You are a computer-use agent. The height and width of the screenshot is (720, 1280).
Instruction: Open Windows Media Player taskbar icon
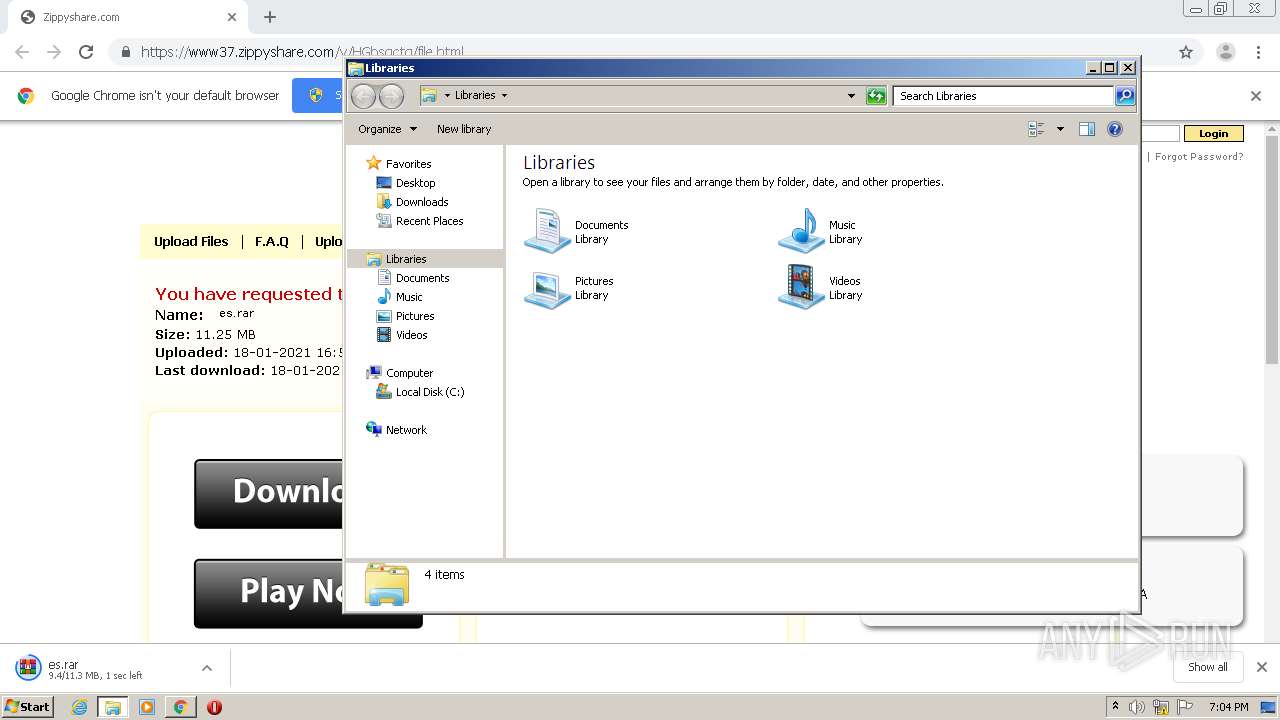[x=147, y=707]
